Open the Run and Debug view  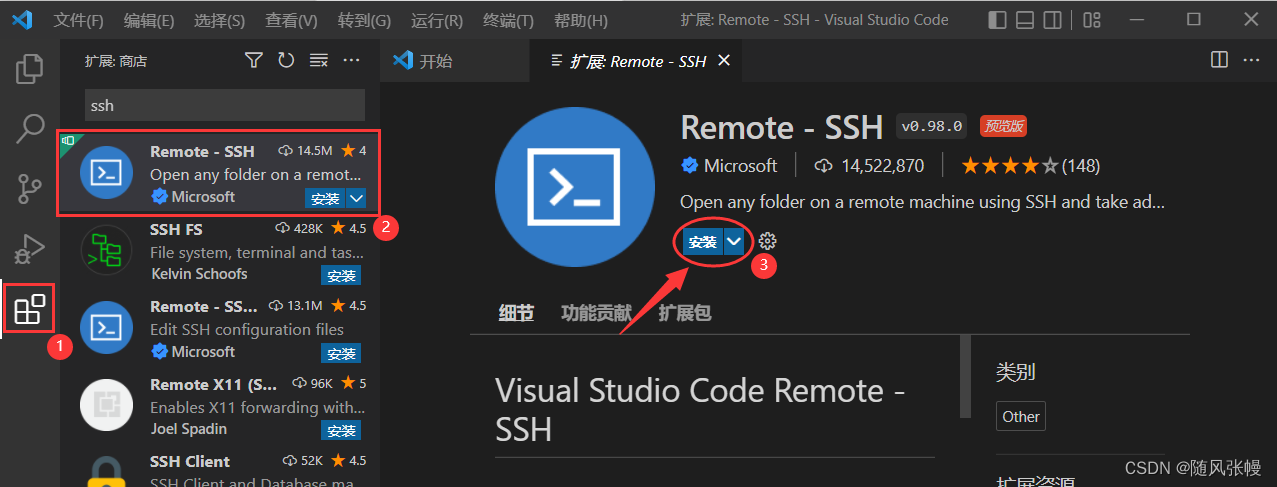click(30, 248)
